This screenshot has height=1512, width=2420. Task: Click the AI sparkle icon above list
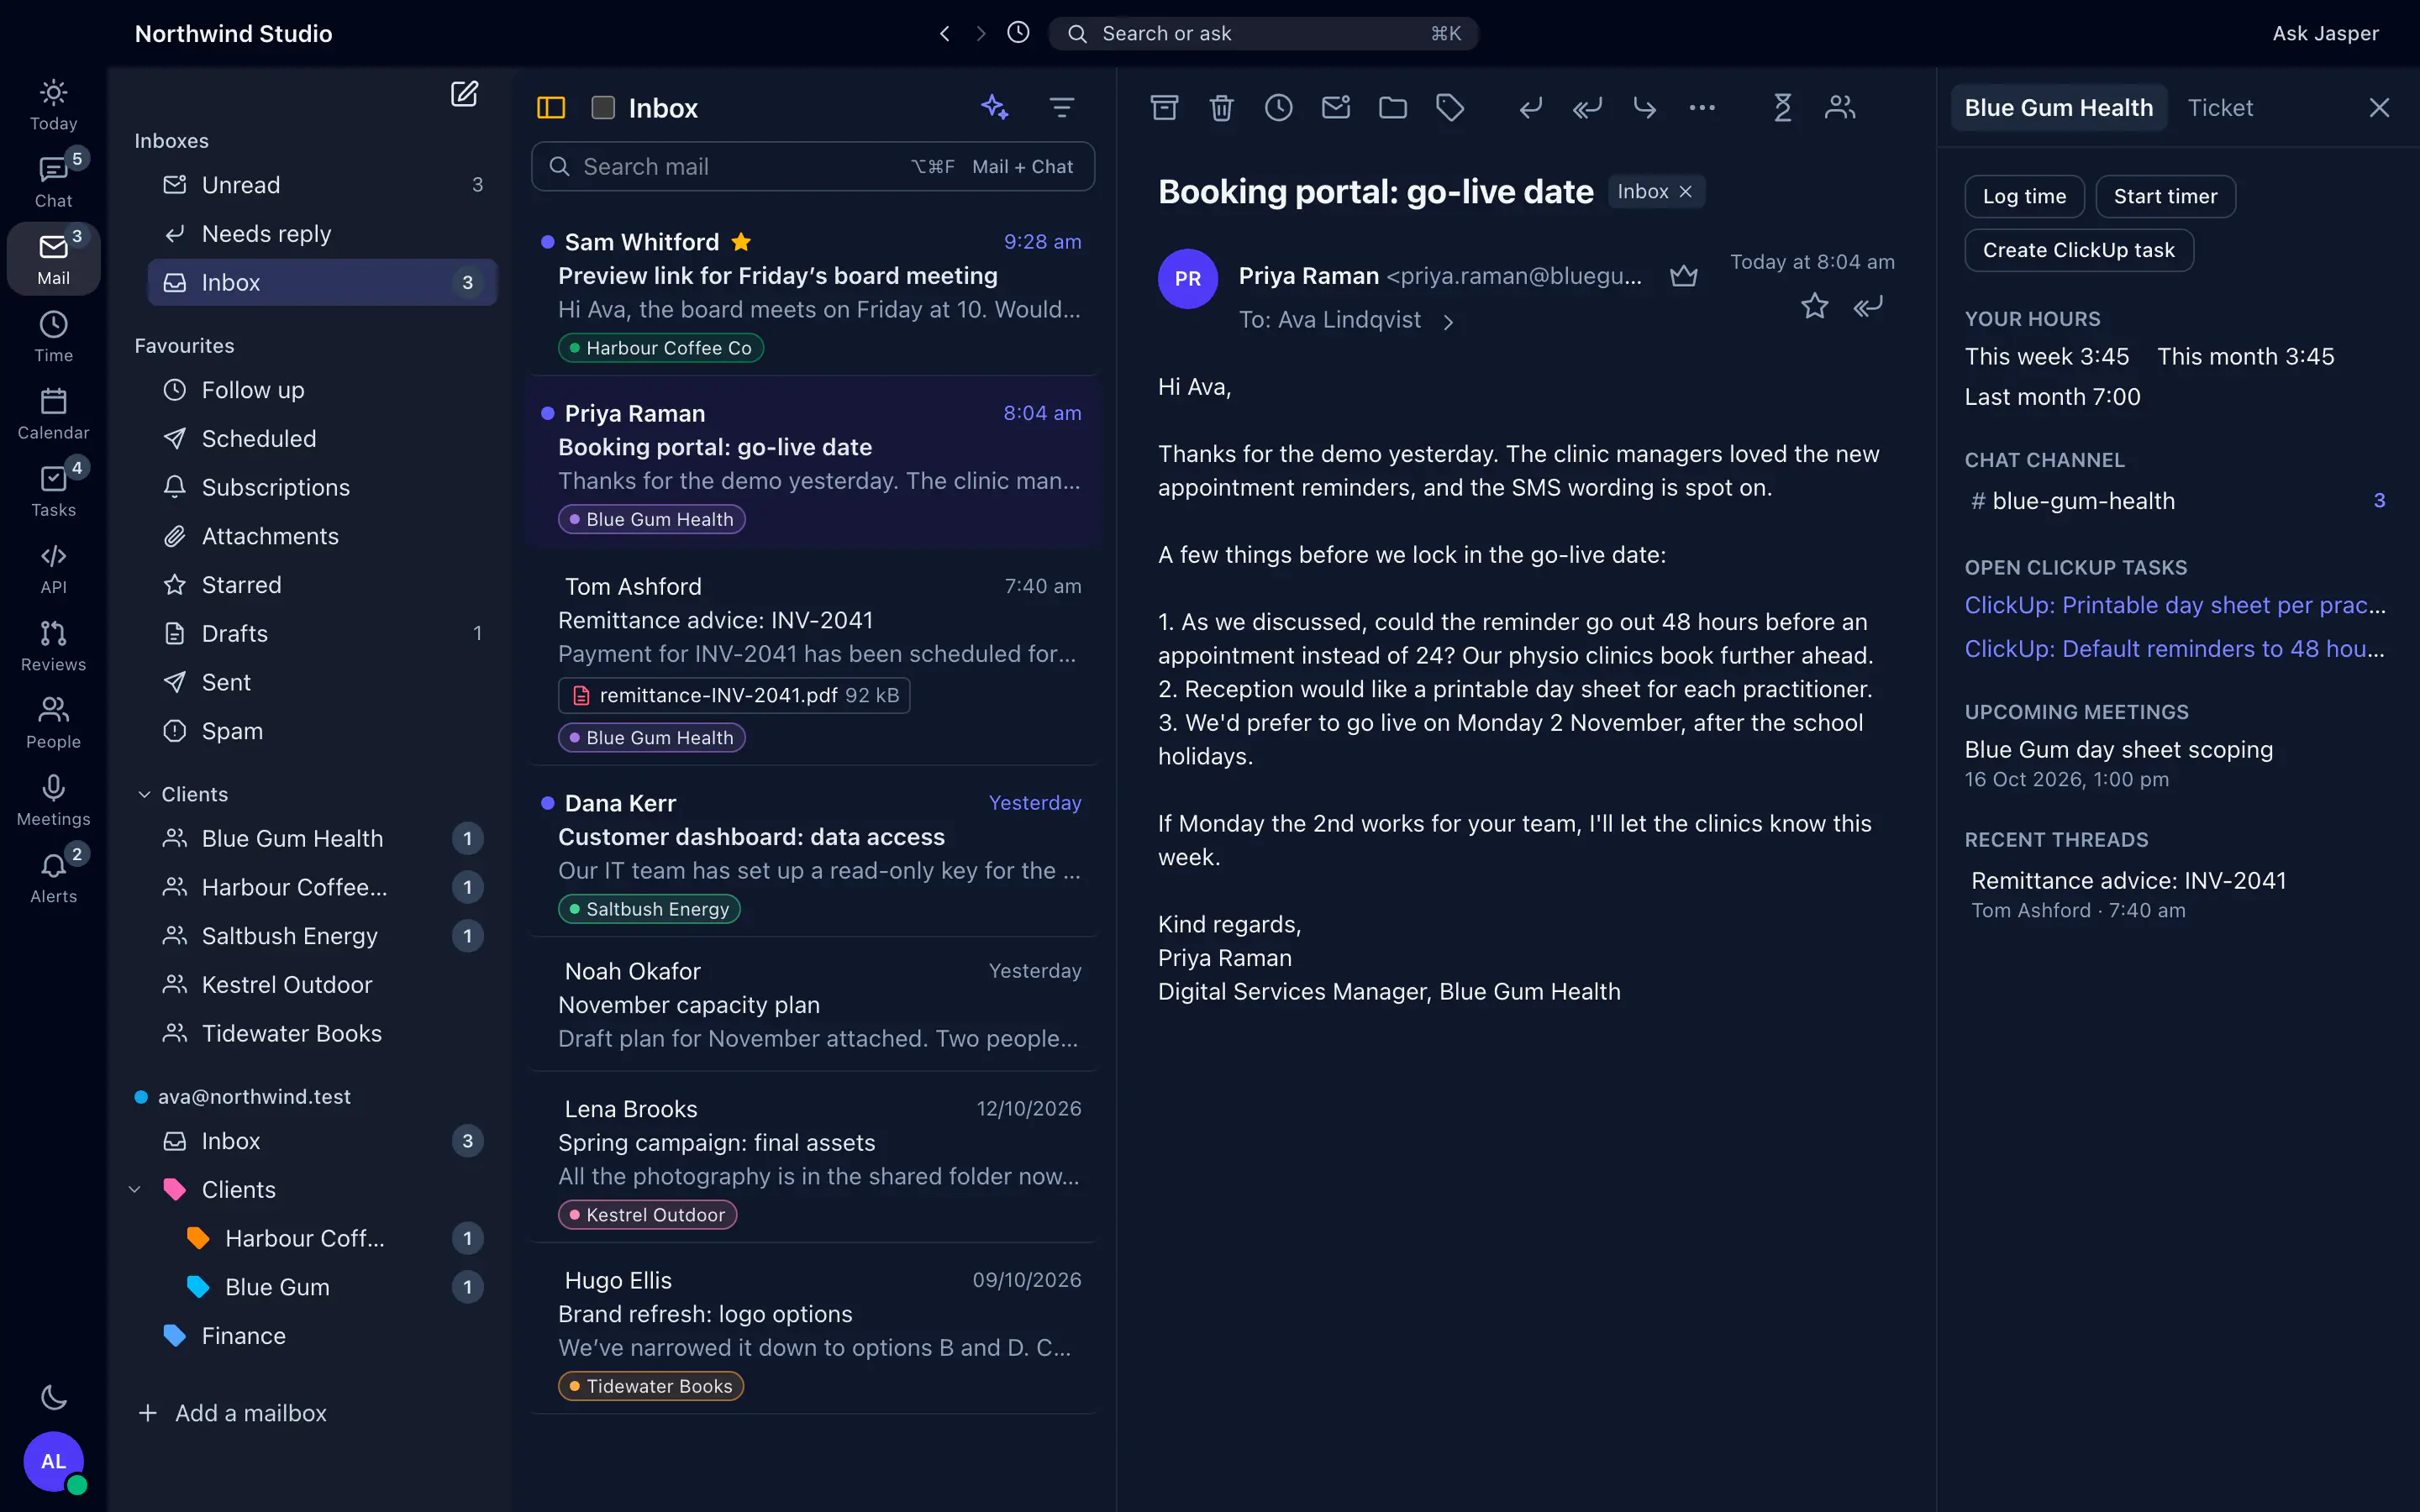(x=994, y=107)
